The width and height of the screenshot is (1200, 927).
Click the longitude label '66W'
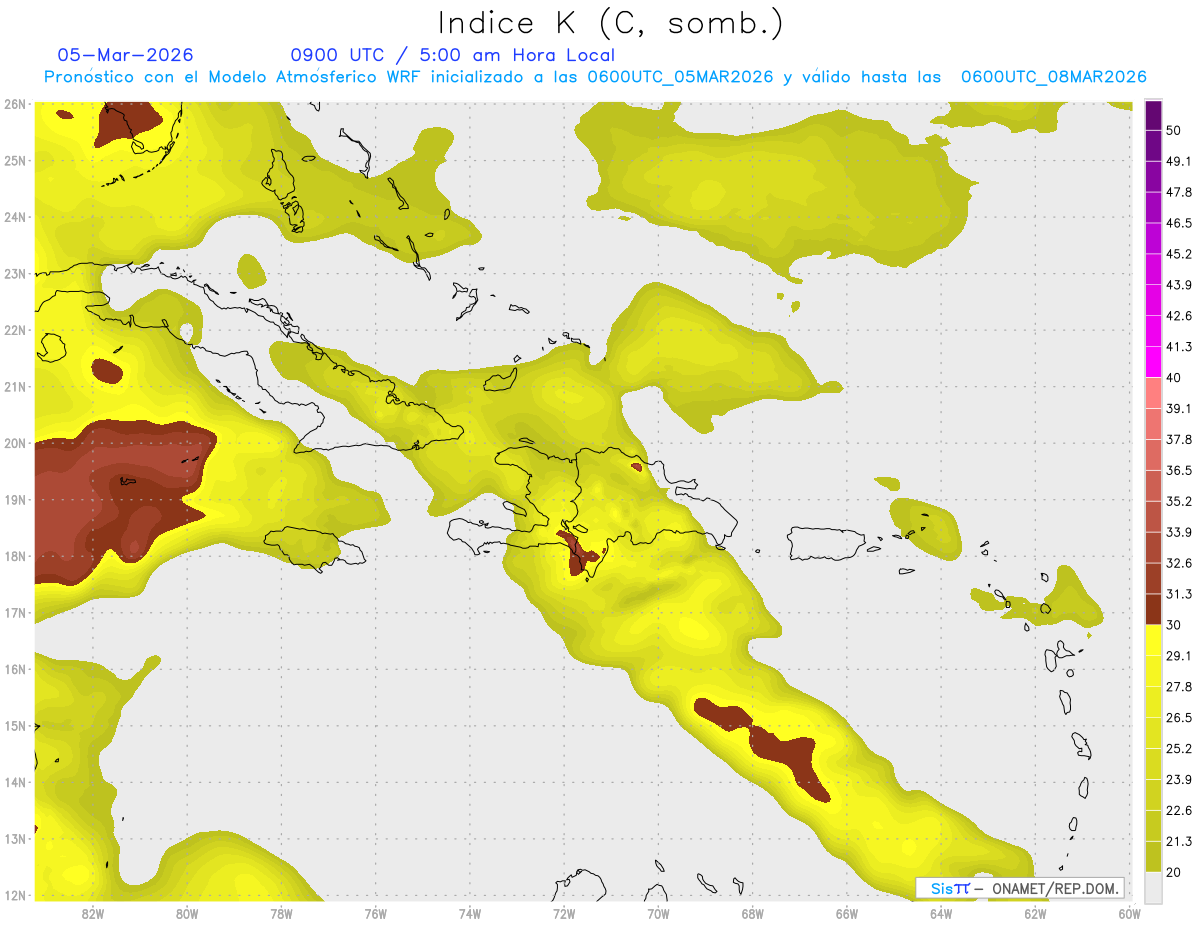pyautogui.click(x=846, y=913)
